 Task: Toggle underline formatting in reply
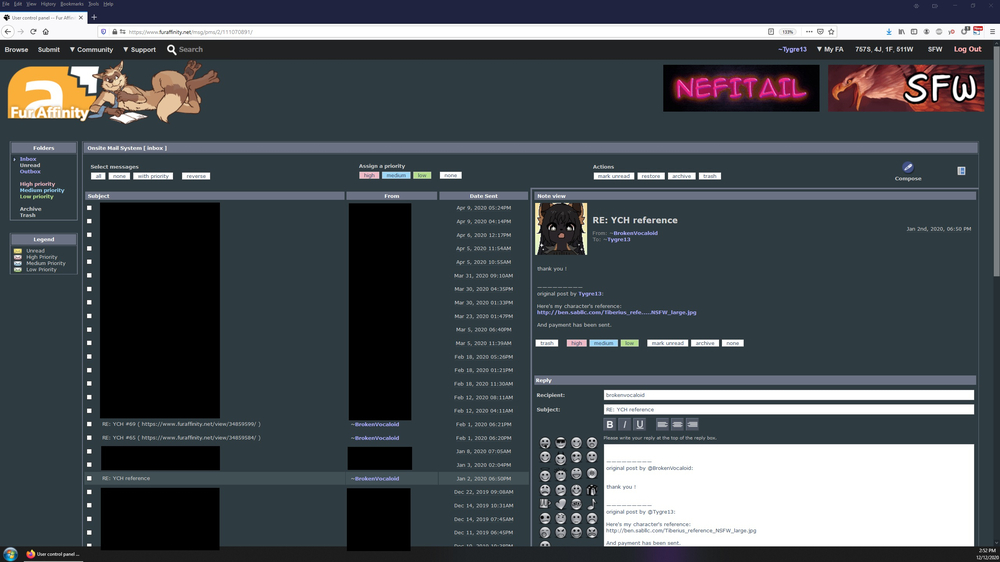click(640, 424)
